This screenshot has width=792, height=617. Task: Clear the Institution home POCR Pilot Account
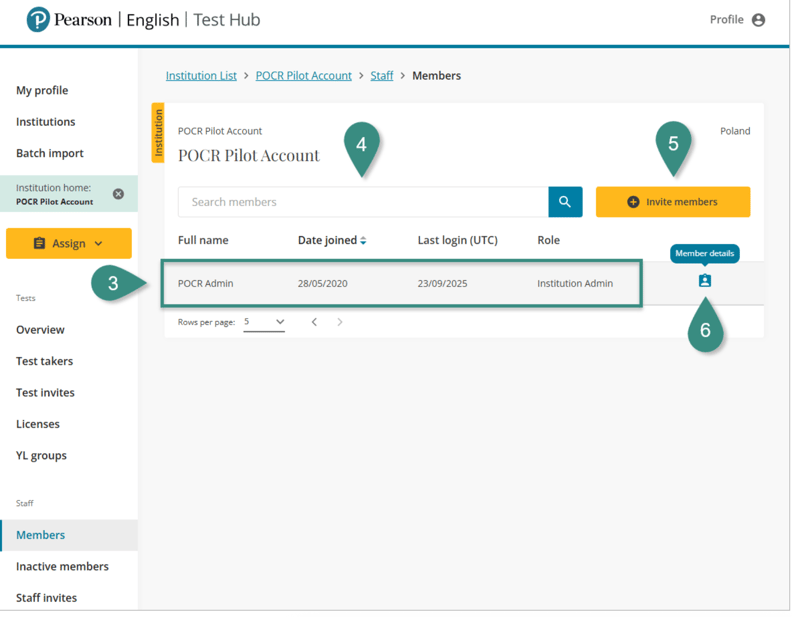tap(118, 194)
